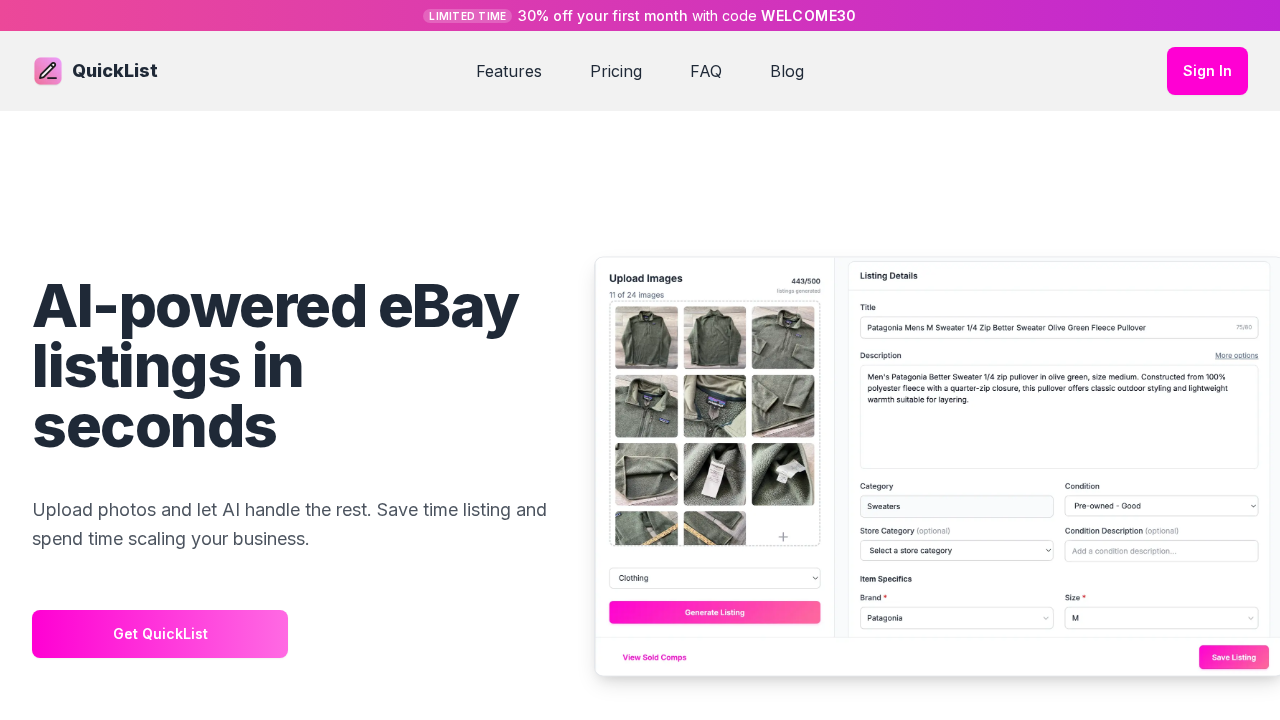The height and width of the screenshot is (720, 1280).
Task: Click the Save Listing button
Action: click(1234, 657)
